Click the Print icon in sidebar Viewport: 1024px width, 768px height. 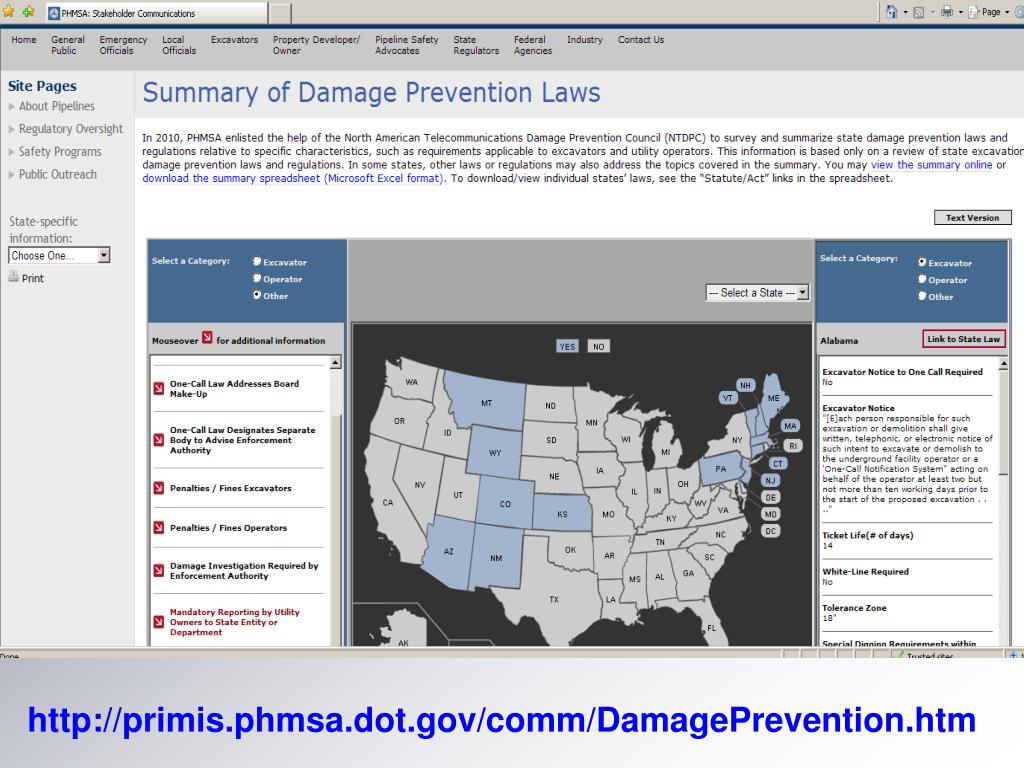coord(13,277)
